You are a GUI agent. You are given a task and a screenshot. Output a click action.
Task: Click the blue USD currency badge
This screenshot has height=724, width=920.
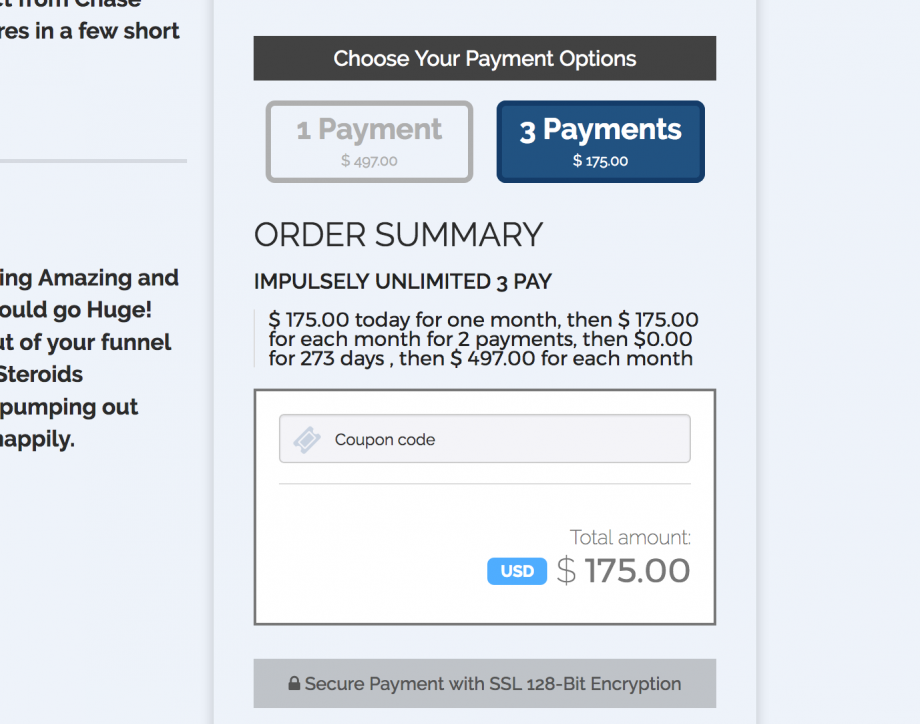pos(517,571)
